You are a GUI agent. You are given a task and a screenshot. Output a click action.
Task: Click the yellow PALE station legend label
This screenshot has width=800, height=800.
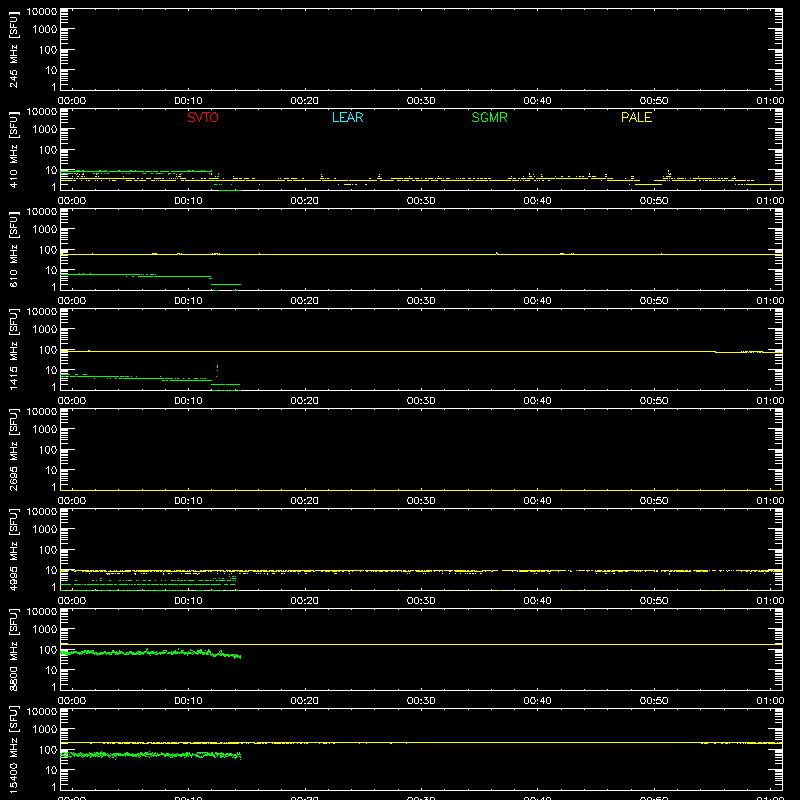click(636, 117)
